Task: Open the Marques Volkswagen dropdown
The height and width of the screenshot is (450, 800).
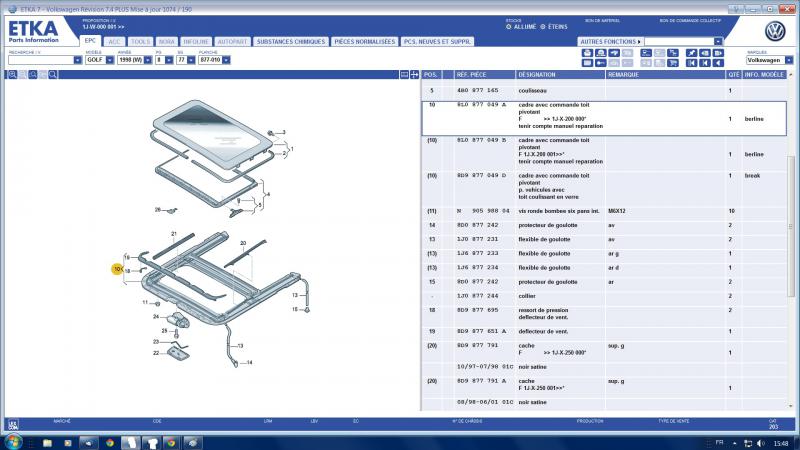Action: pos(789,60)
